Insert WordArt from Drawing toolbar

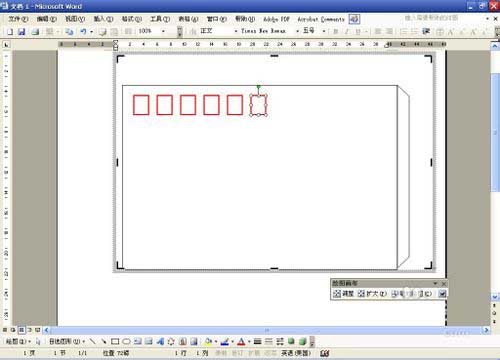pyautogui.click(x=160, y=341)
